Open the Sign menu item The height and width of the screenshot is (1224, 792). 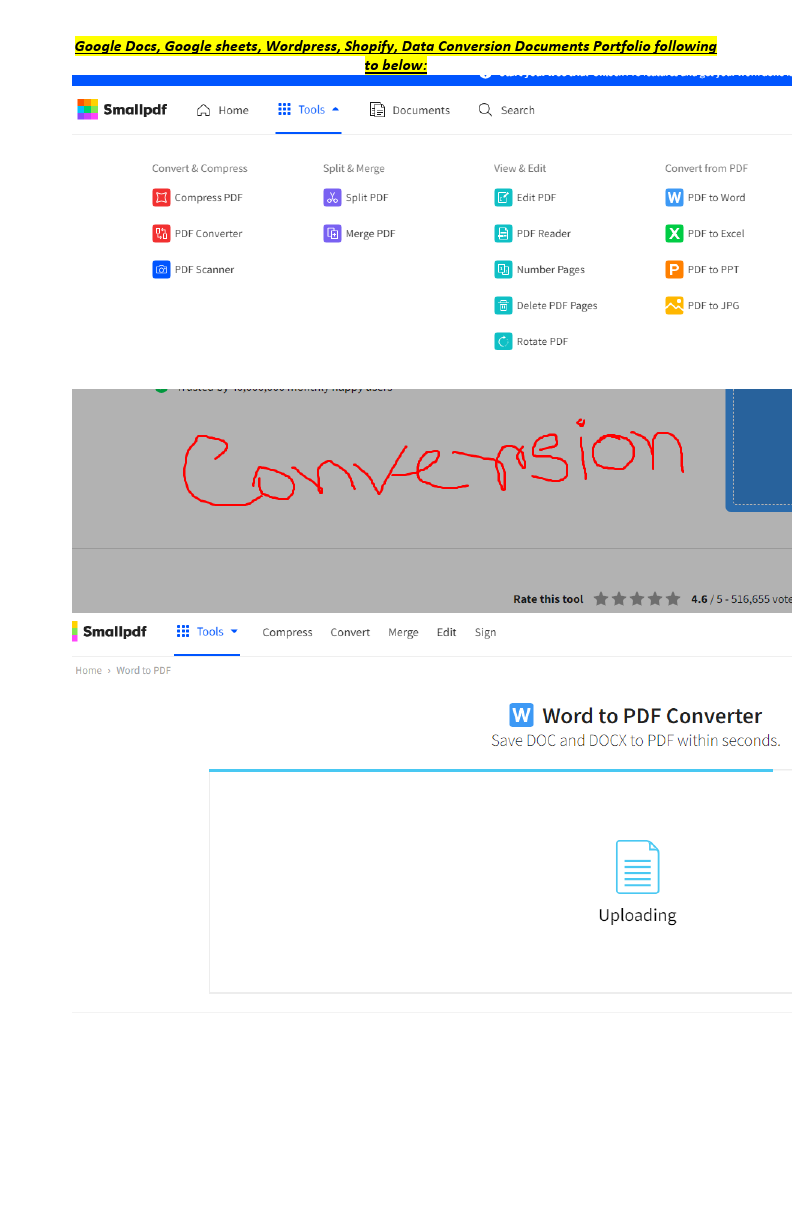485,632
